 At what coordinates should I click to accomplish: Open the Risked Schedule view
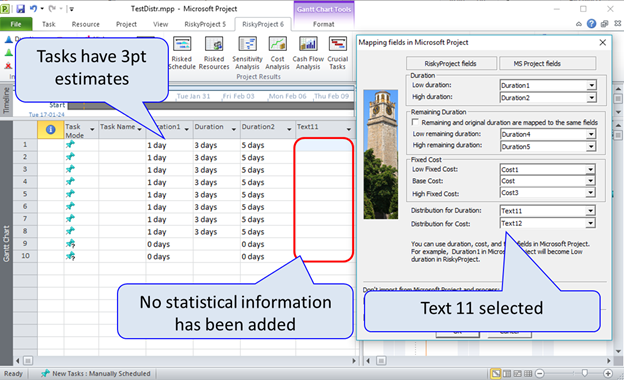click(x=182, y=53)
